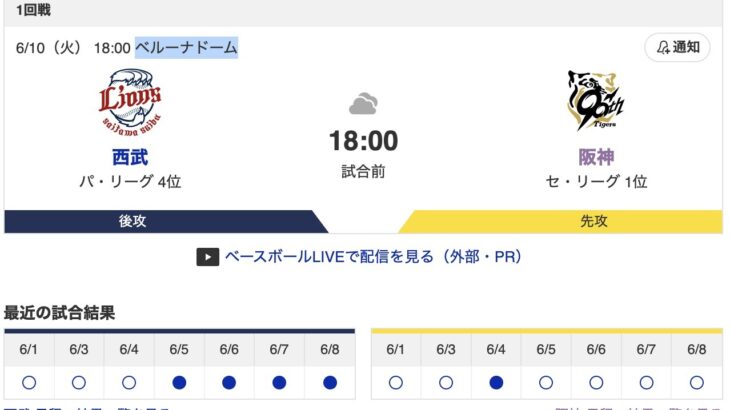Select Hanshin's 6/8 win circle
The width and height of the screenshot is (730, 410).
(696, 383)
